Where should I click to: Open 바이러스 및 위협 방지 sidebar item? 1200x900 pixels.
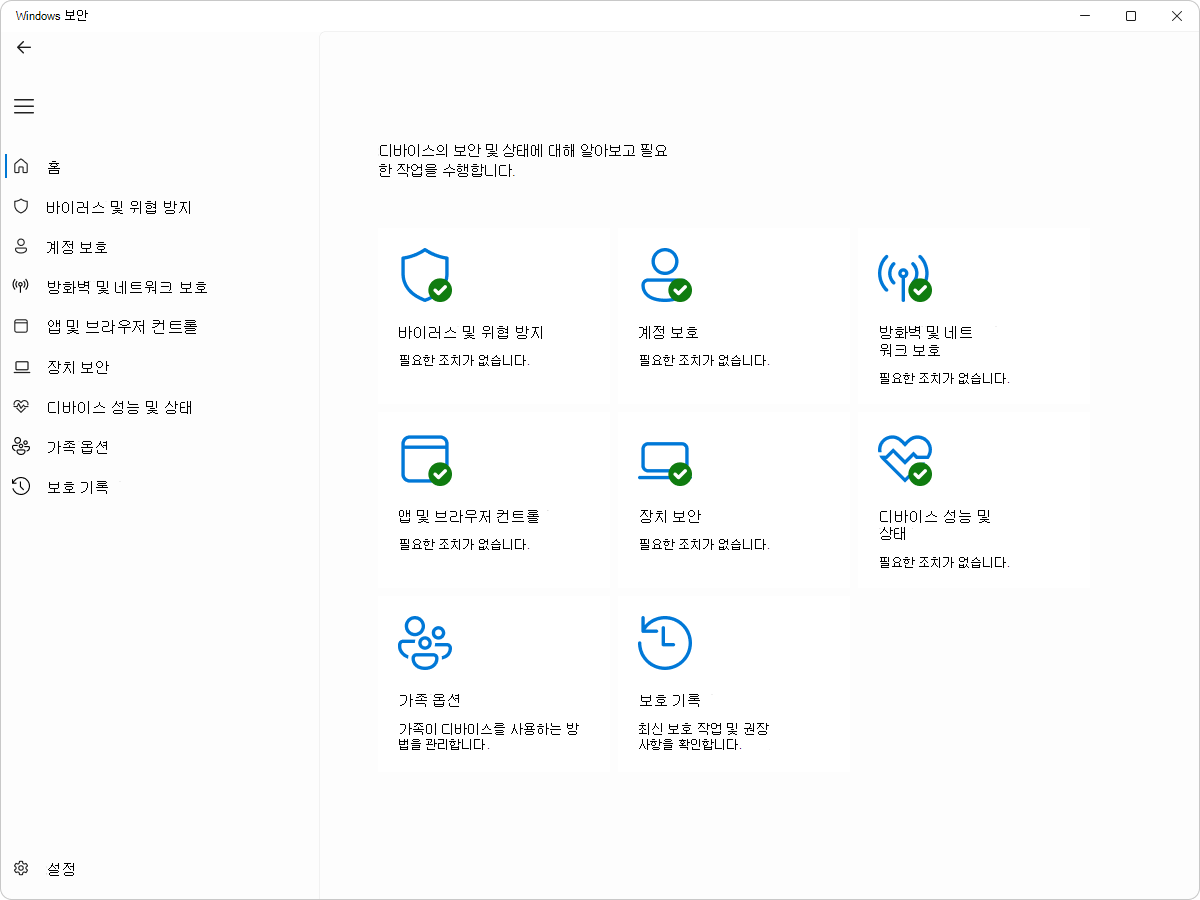119,207
